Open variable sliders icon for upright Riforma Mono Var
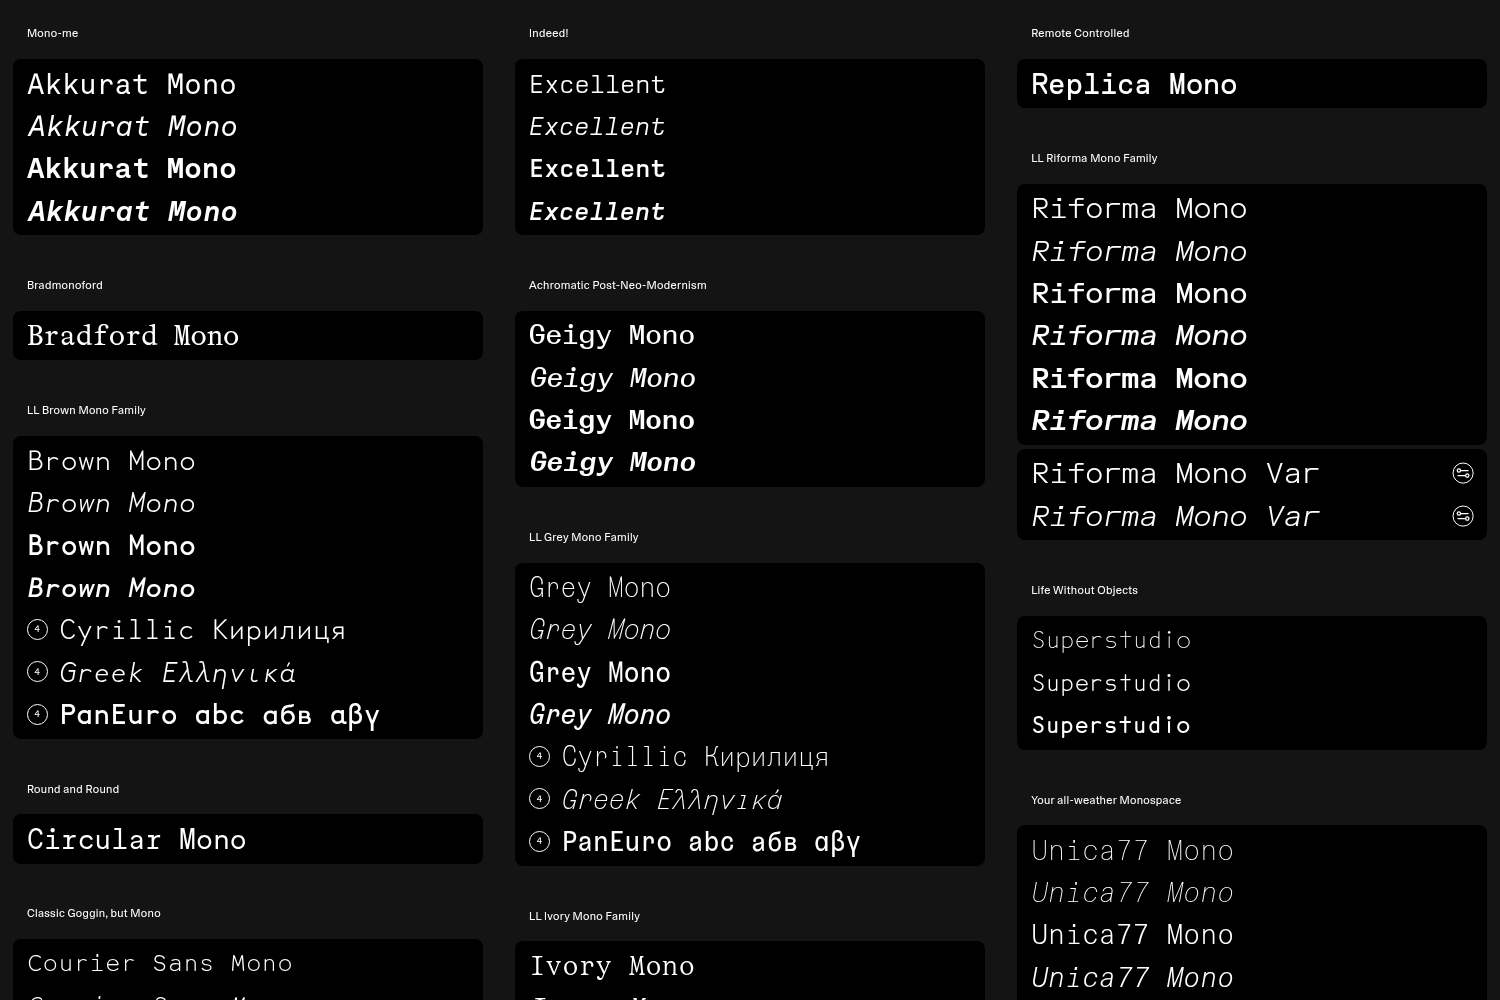1500x1000 pixels. tap(1462, 474)
